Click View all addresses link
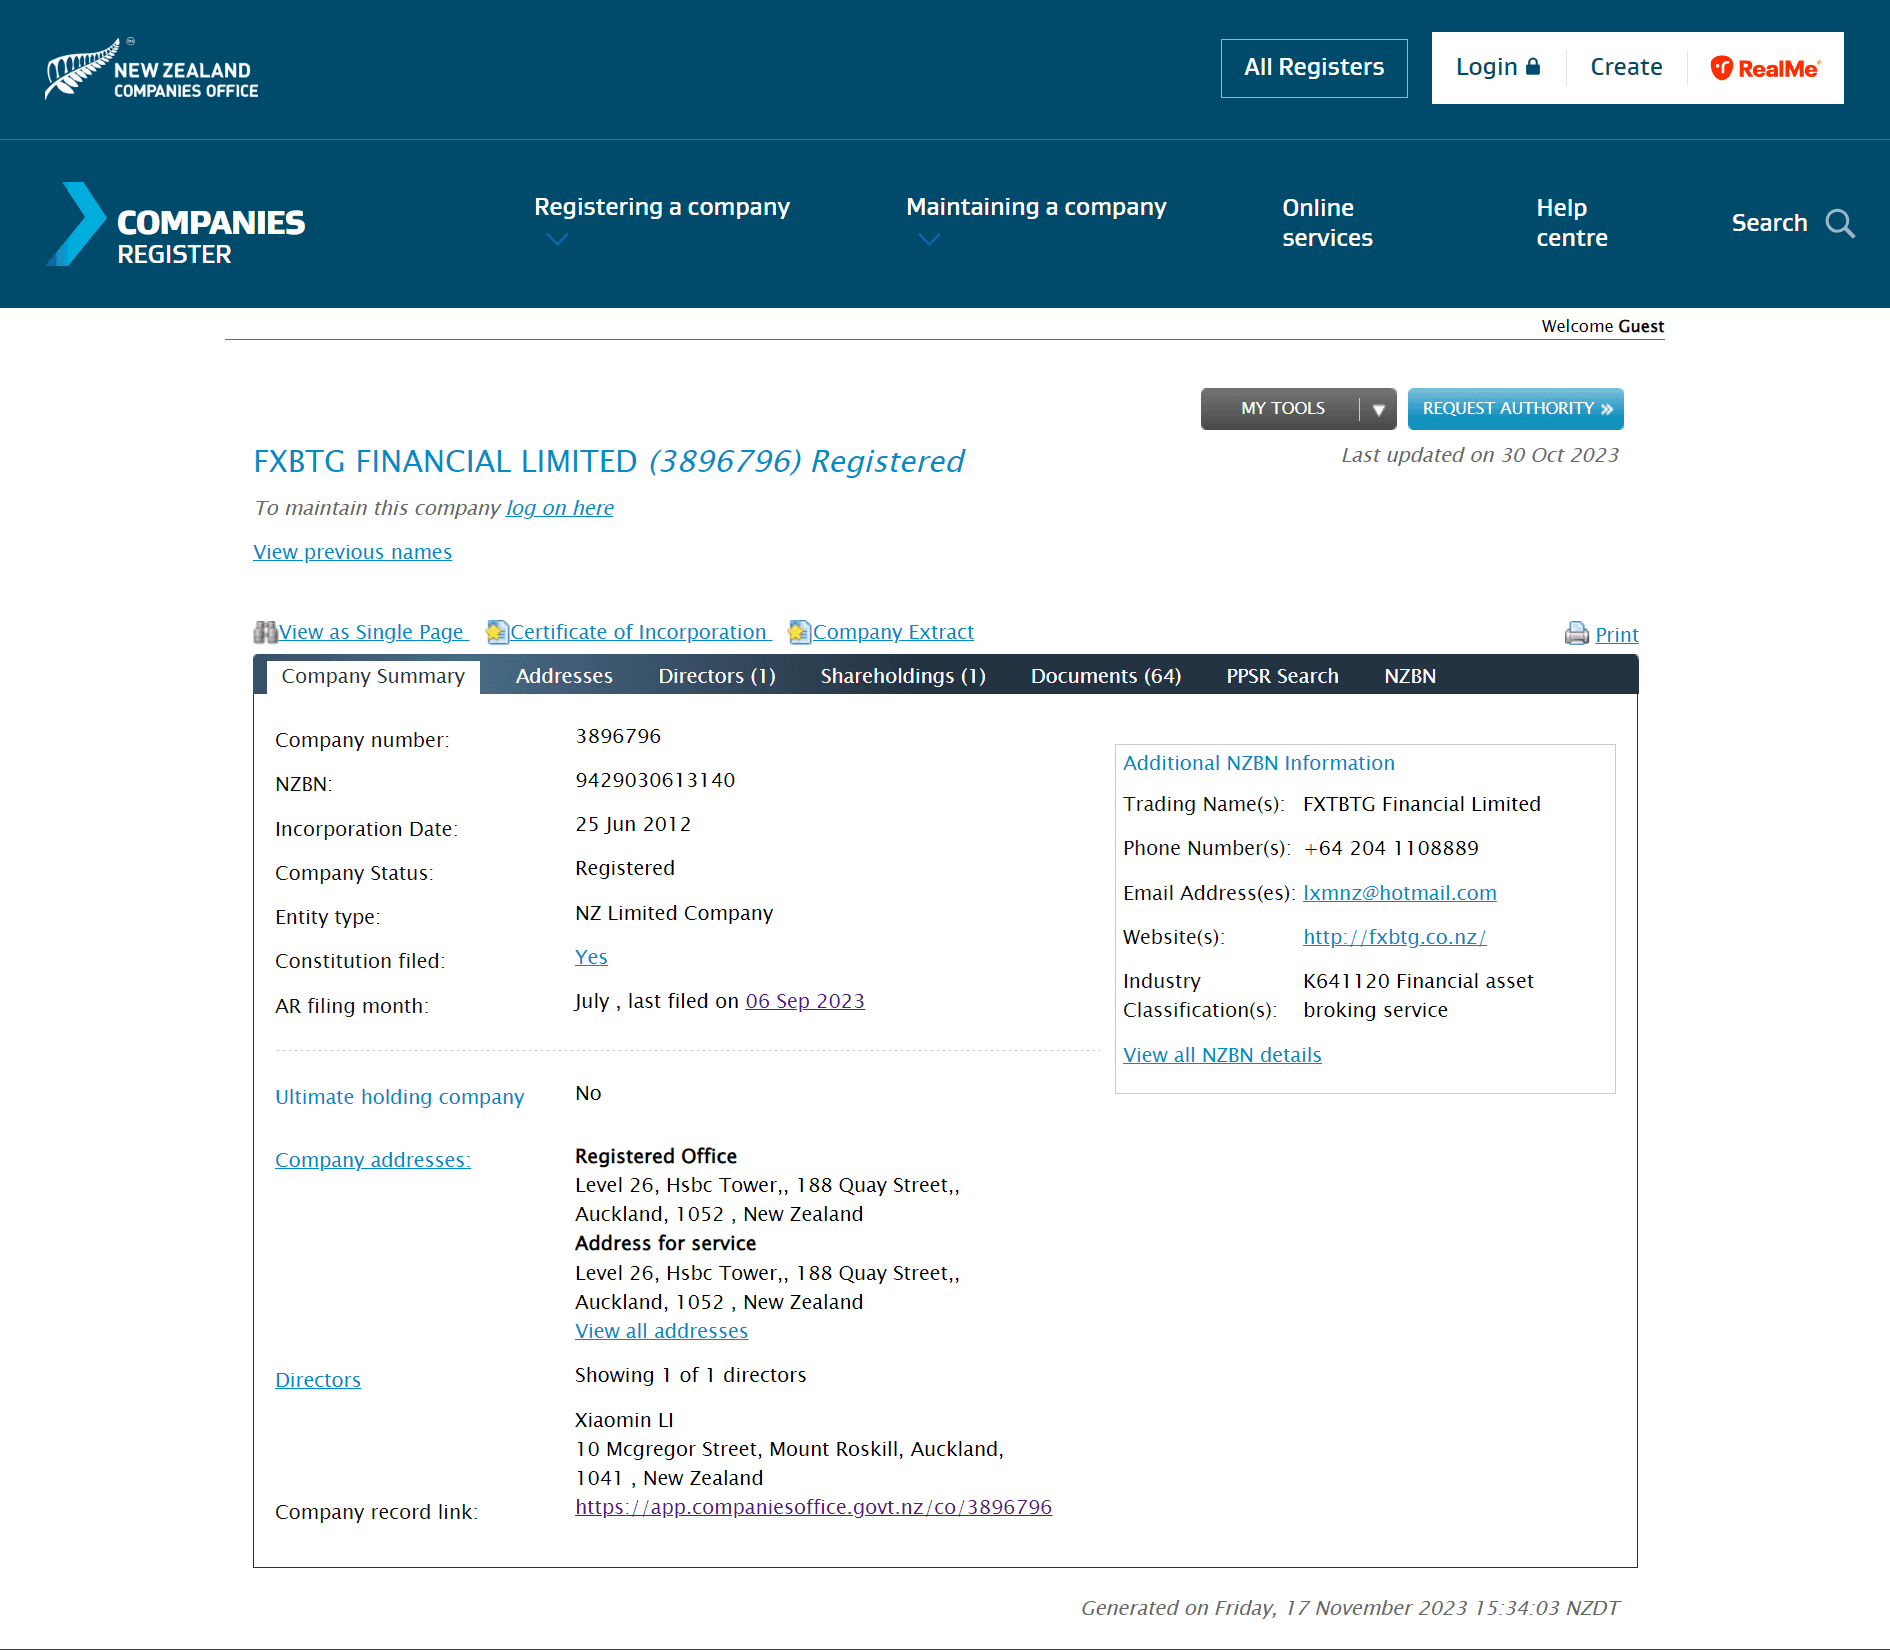This screenshot has height=1650, width=1890. (661, 1331)
